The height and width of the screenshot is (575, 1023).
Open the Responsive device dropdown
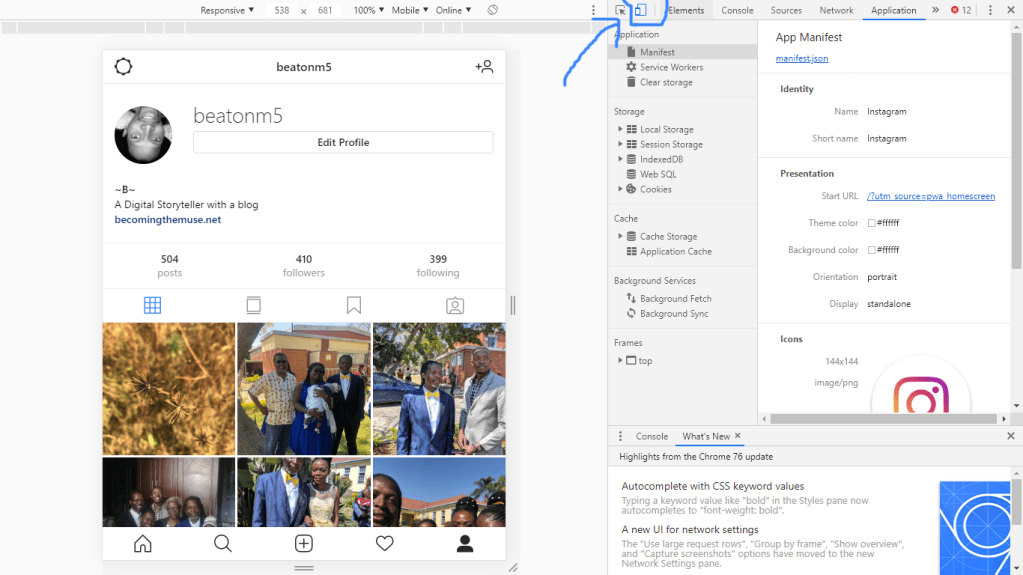(x=227, y=10)
